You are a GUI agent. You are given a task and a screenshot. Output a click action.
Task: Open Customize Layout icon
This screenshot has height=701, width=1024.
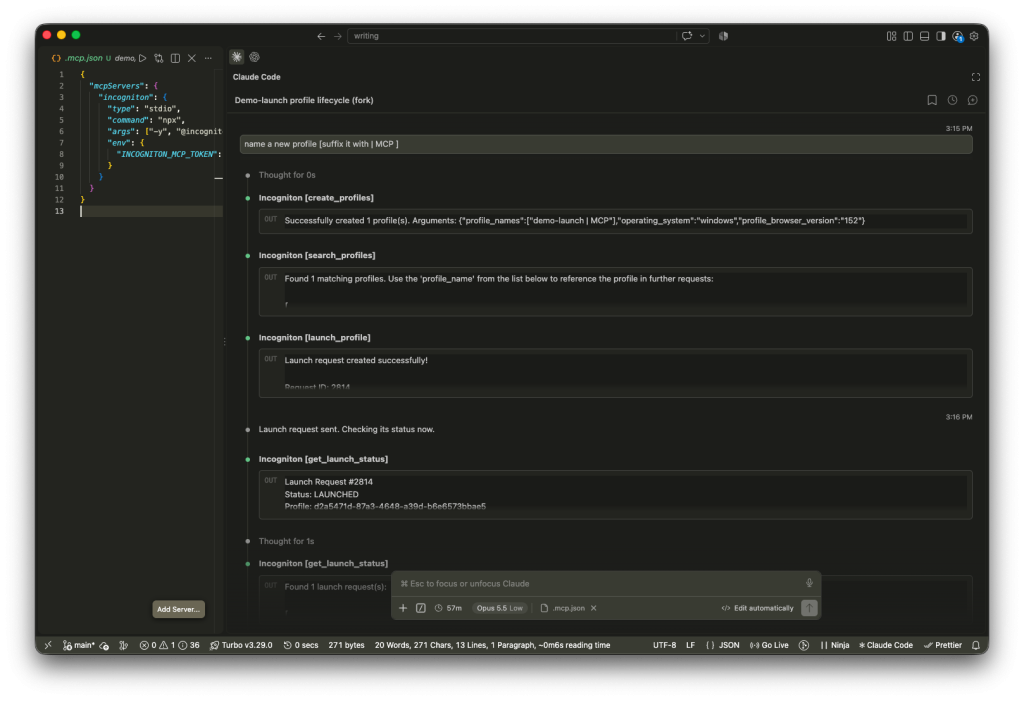click(x=891, y=36)
